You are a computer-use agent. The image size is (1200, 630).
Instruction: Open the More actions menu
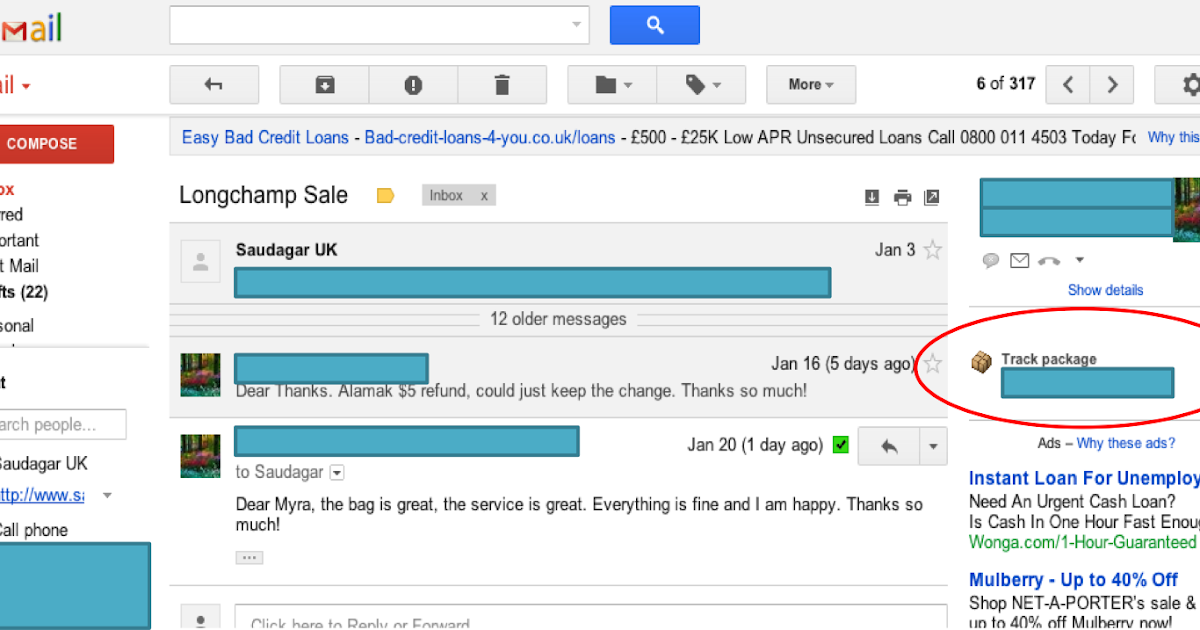click(811, 85)
